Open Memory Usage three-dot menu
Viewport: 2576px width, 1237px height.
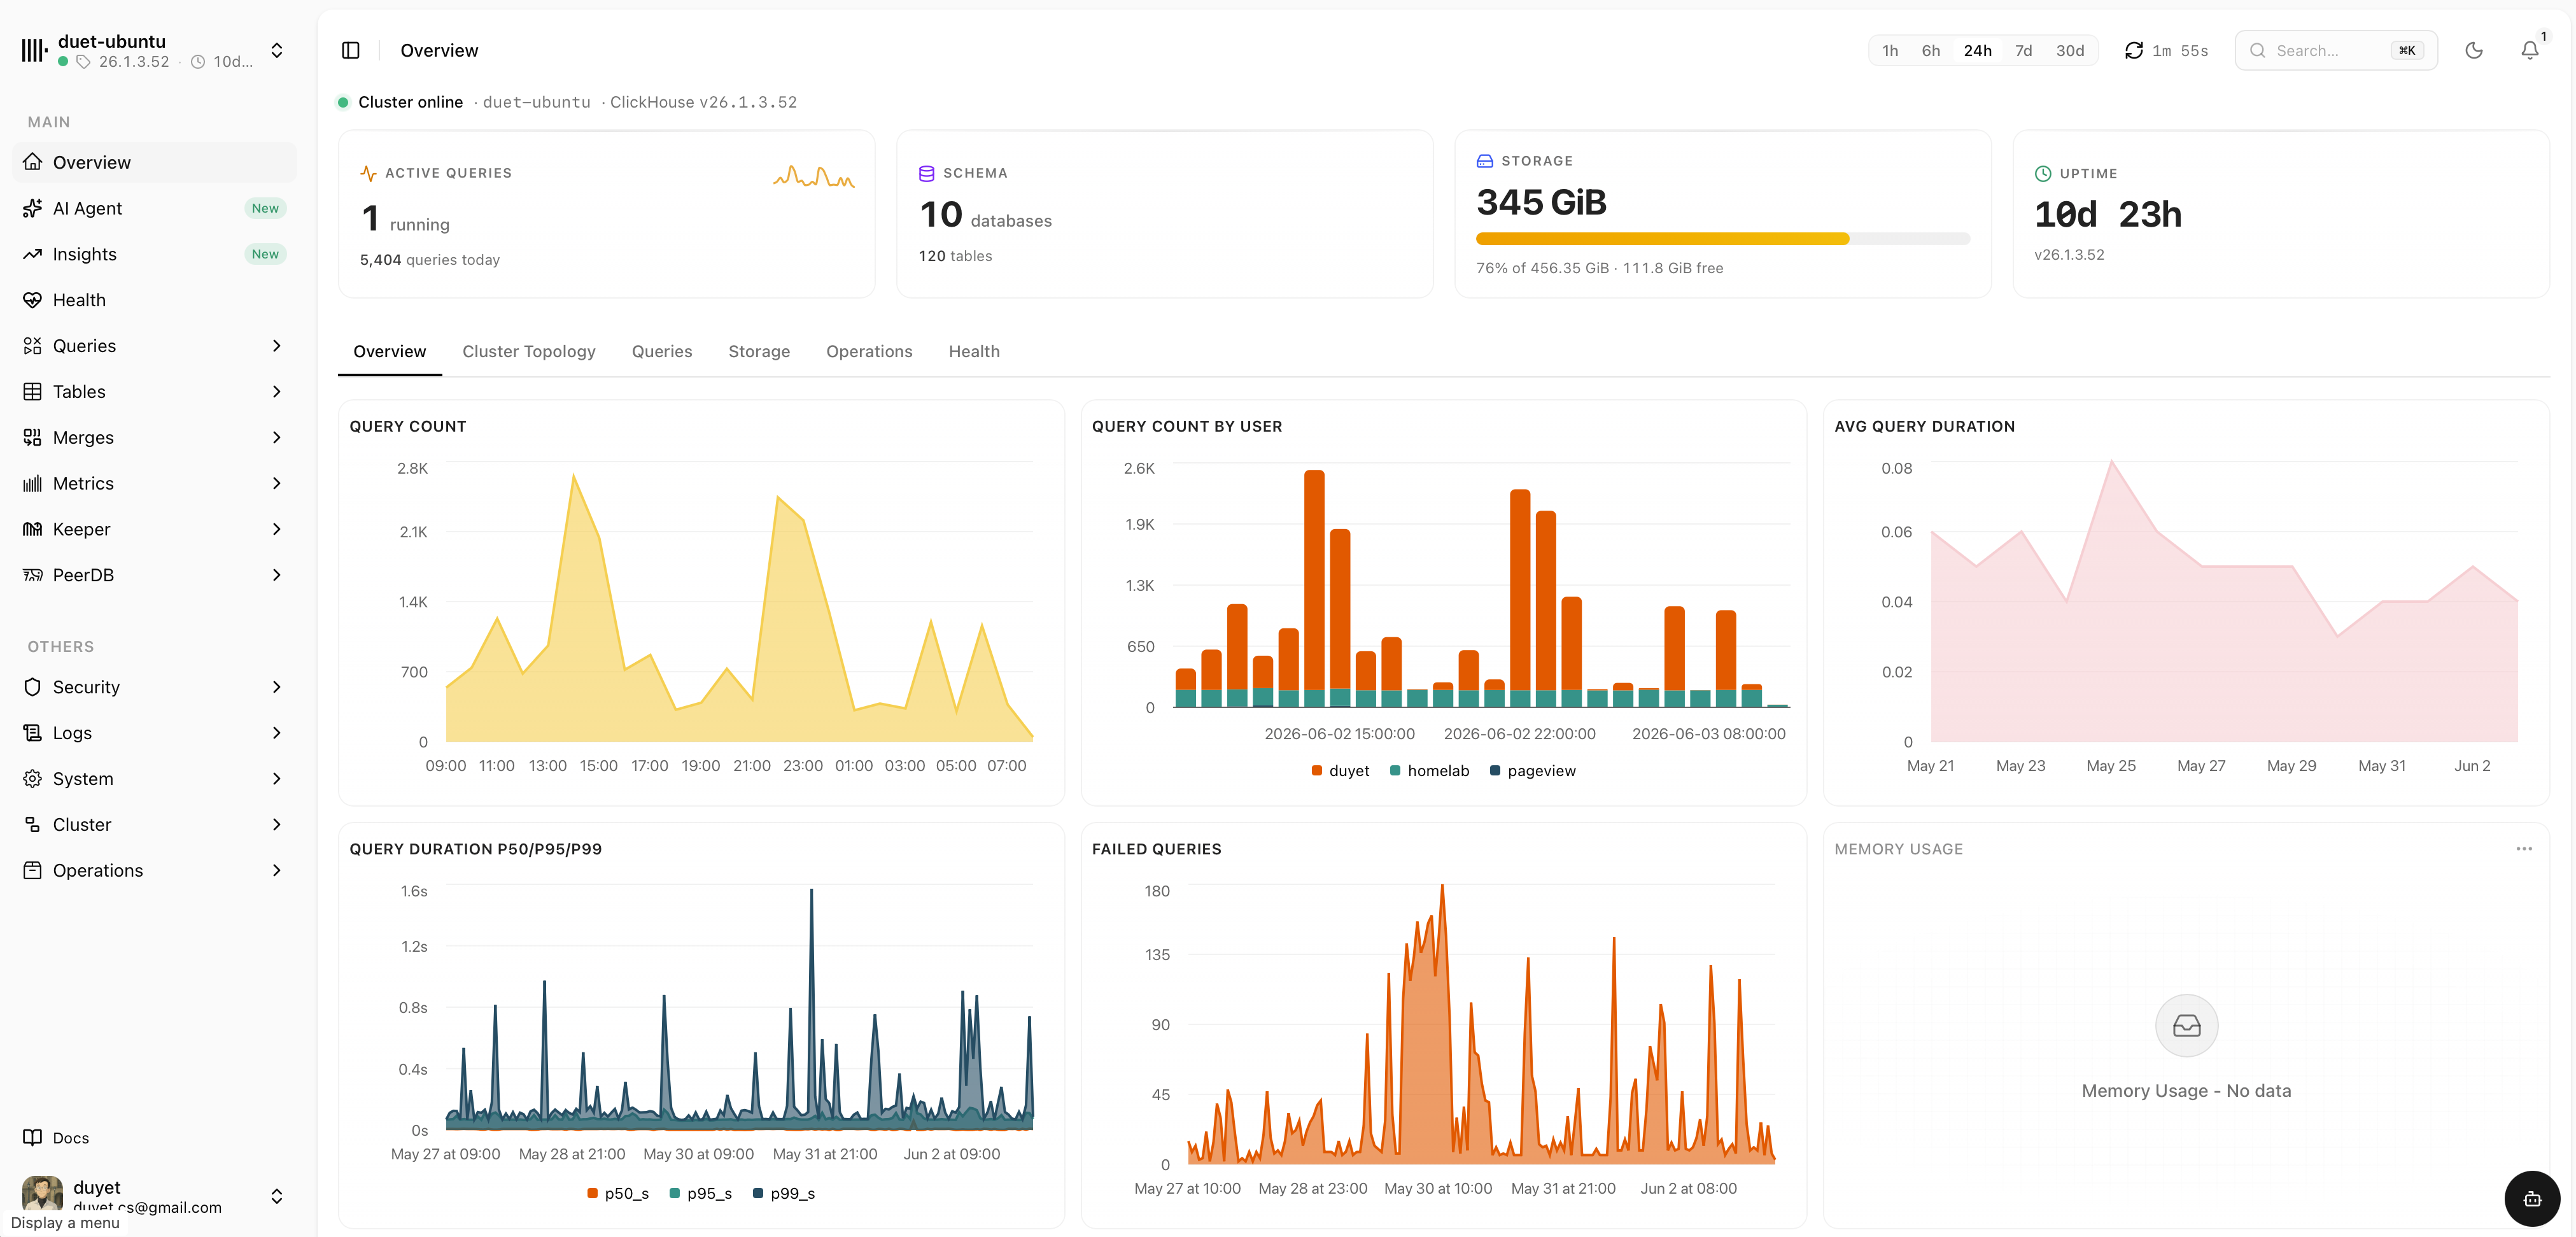(2524, 849)
